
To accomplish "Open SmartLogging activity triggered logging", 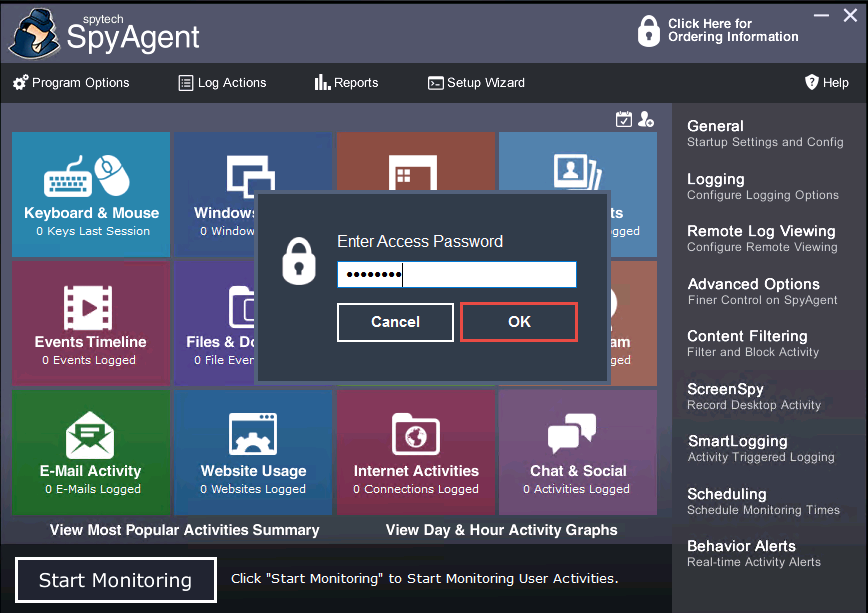I will (x=761, y=449).
